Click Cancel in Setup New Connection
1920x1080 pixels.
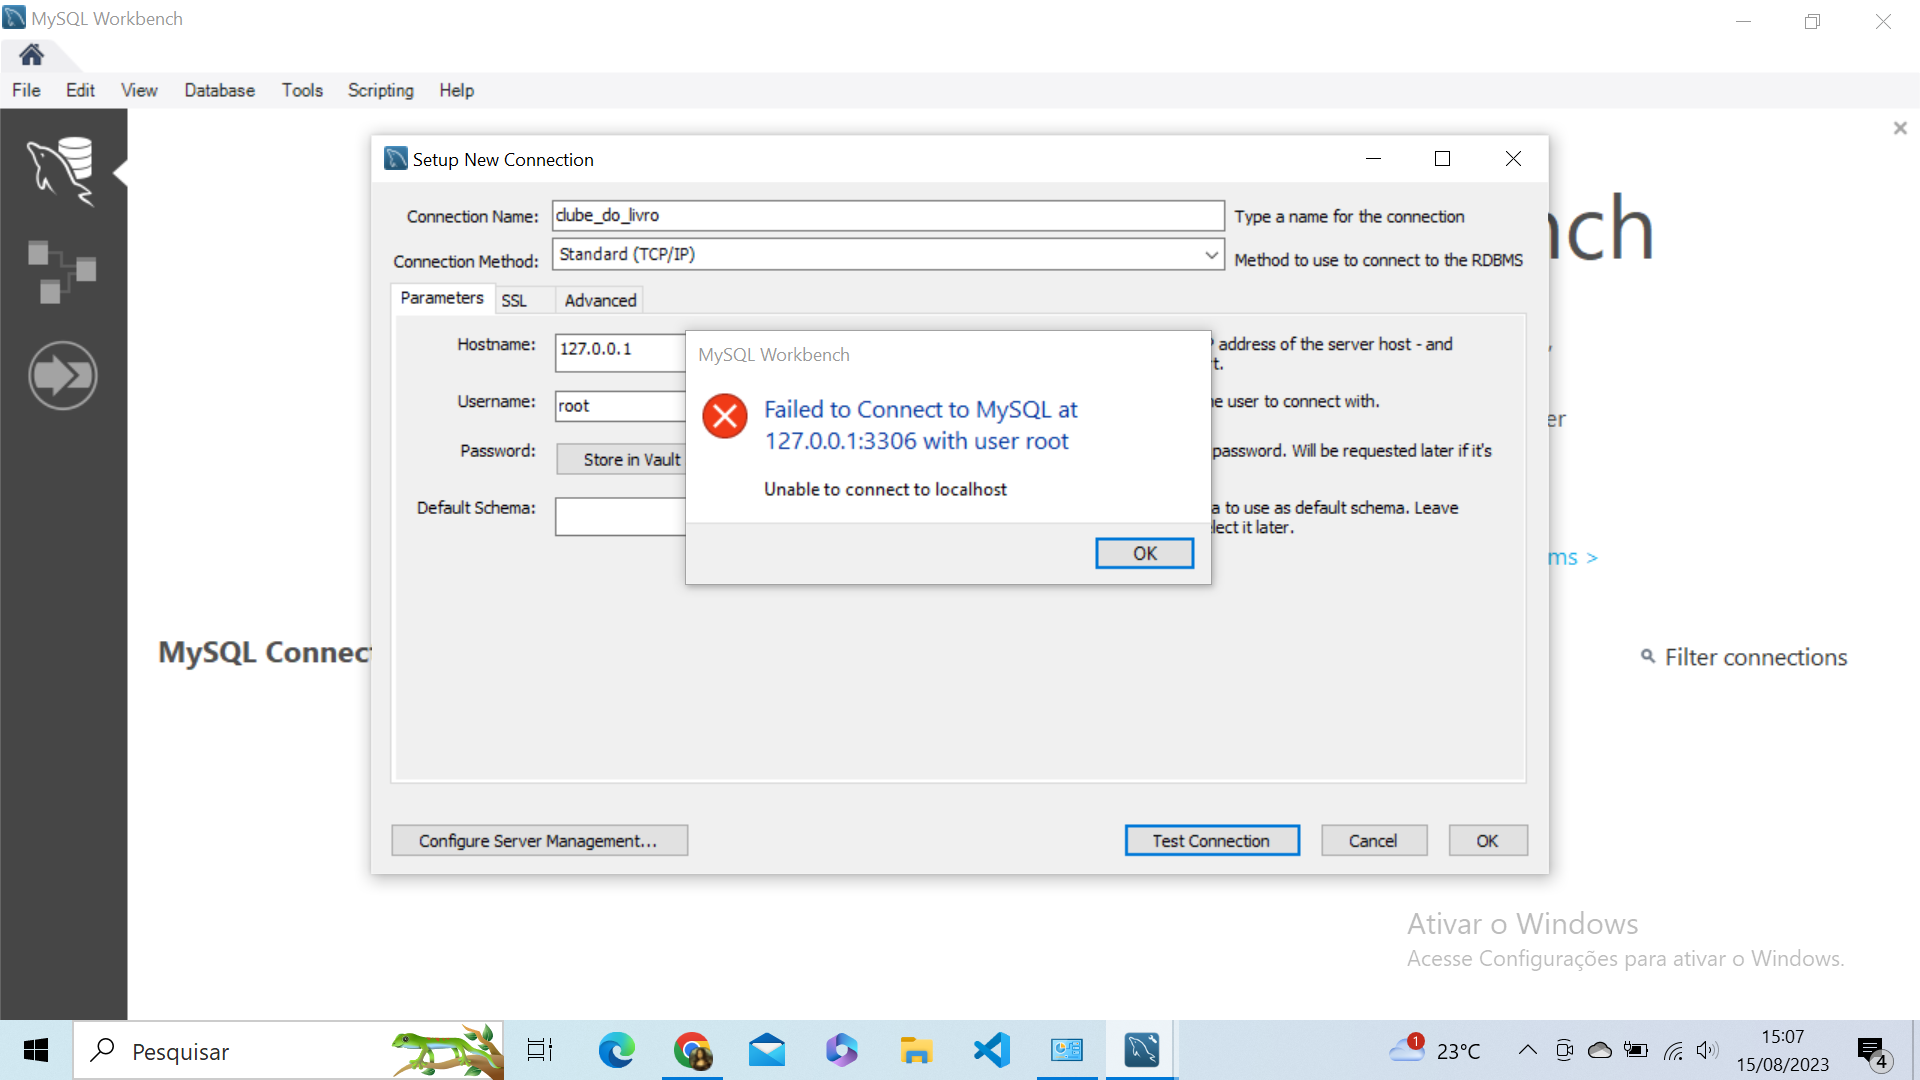pyautogui.click(x=1373, y=840)
